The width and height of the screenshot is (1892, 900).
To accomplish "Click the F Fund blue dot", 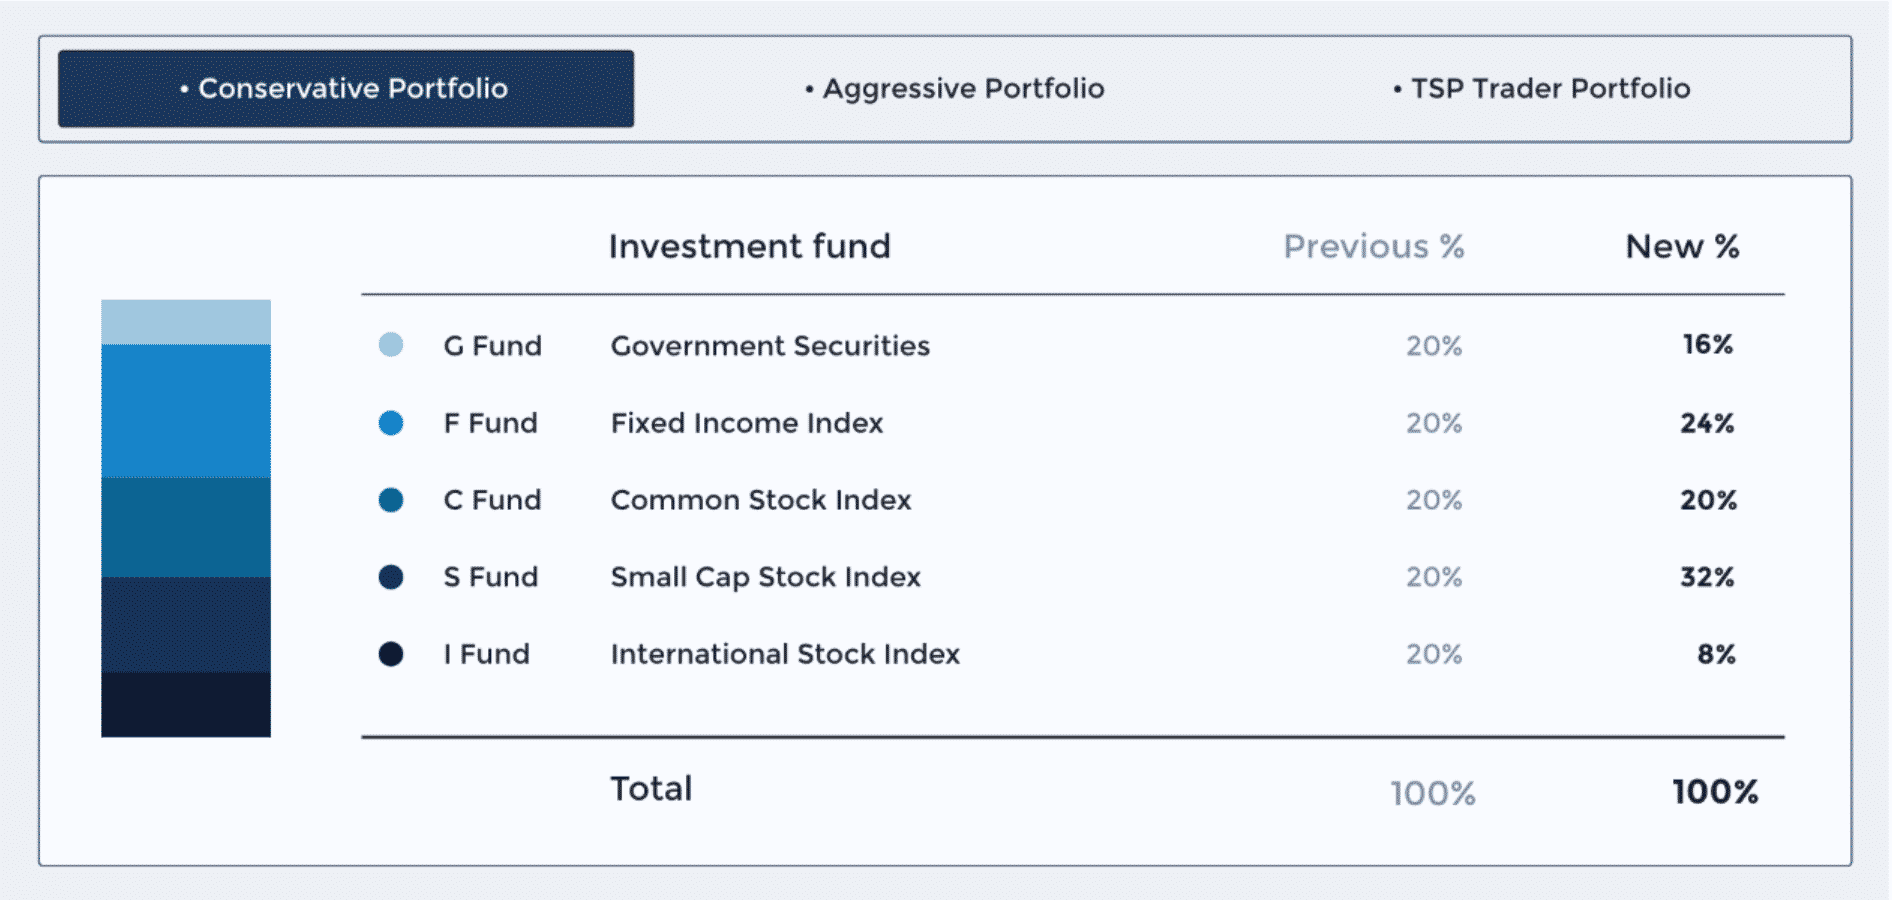I will (x=391, y=423).
